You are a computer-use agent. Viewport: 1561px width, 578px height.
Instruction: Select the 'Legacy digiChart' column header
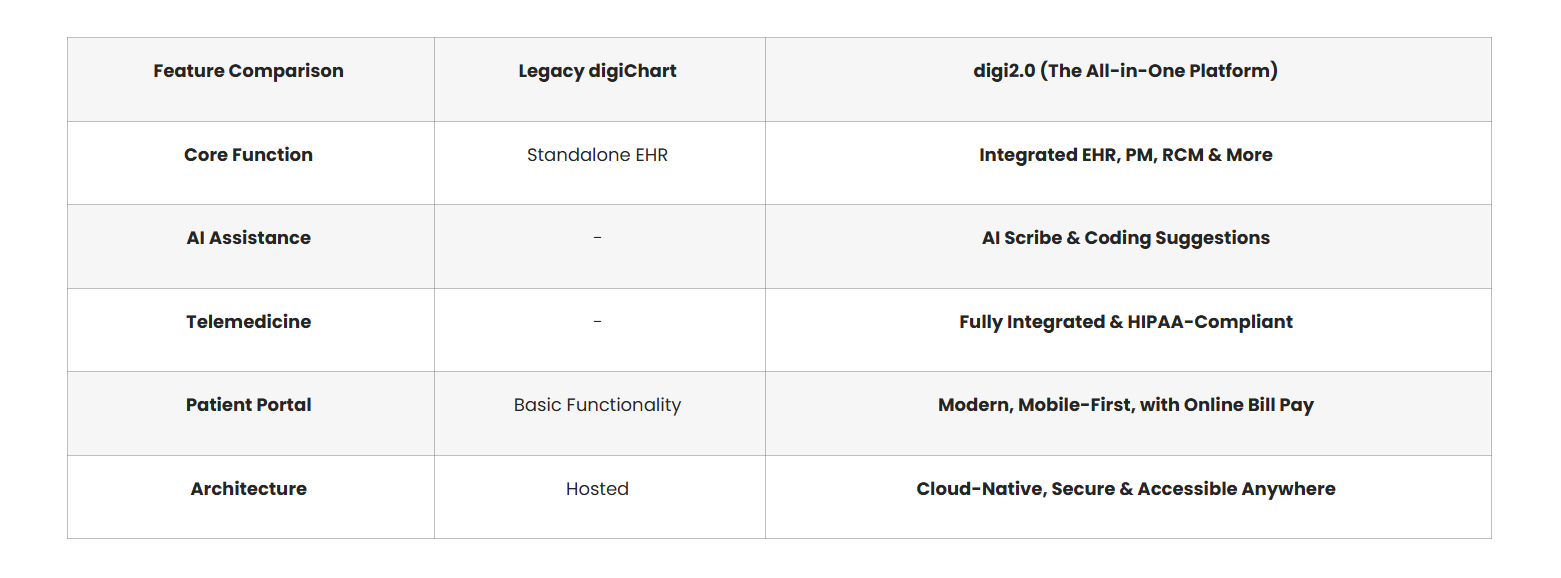pyautogui.click(x=597, y=71)
